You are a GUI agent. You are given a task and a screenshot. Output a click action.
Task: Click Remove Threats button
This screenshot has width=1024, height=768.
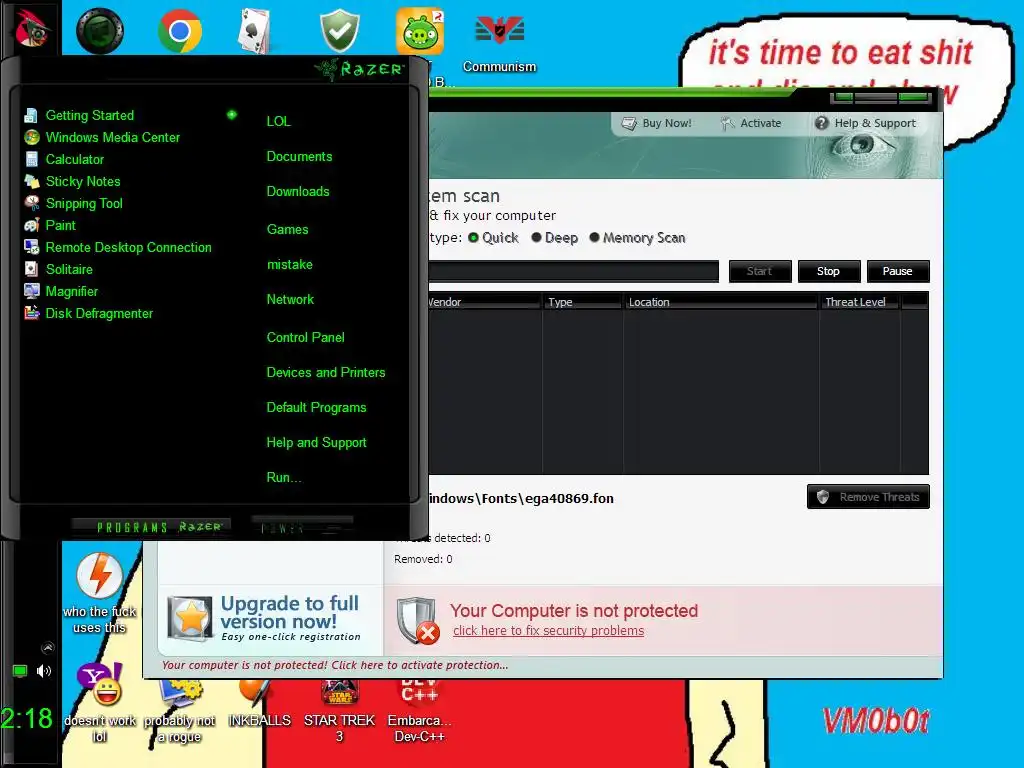click(869, 497)
